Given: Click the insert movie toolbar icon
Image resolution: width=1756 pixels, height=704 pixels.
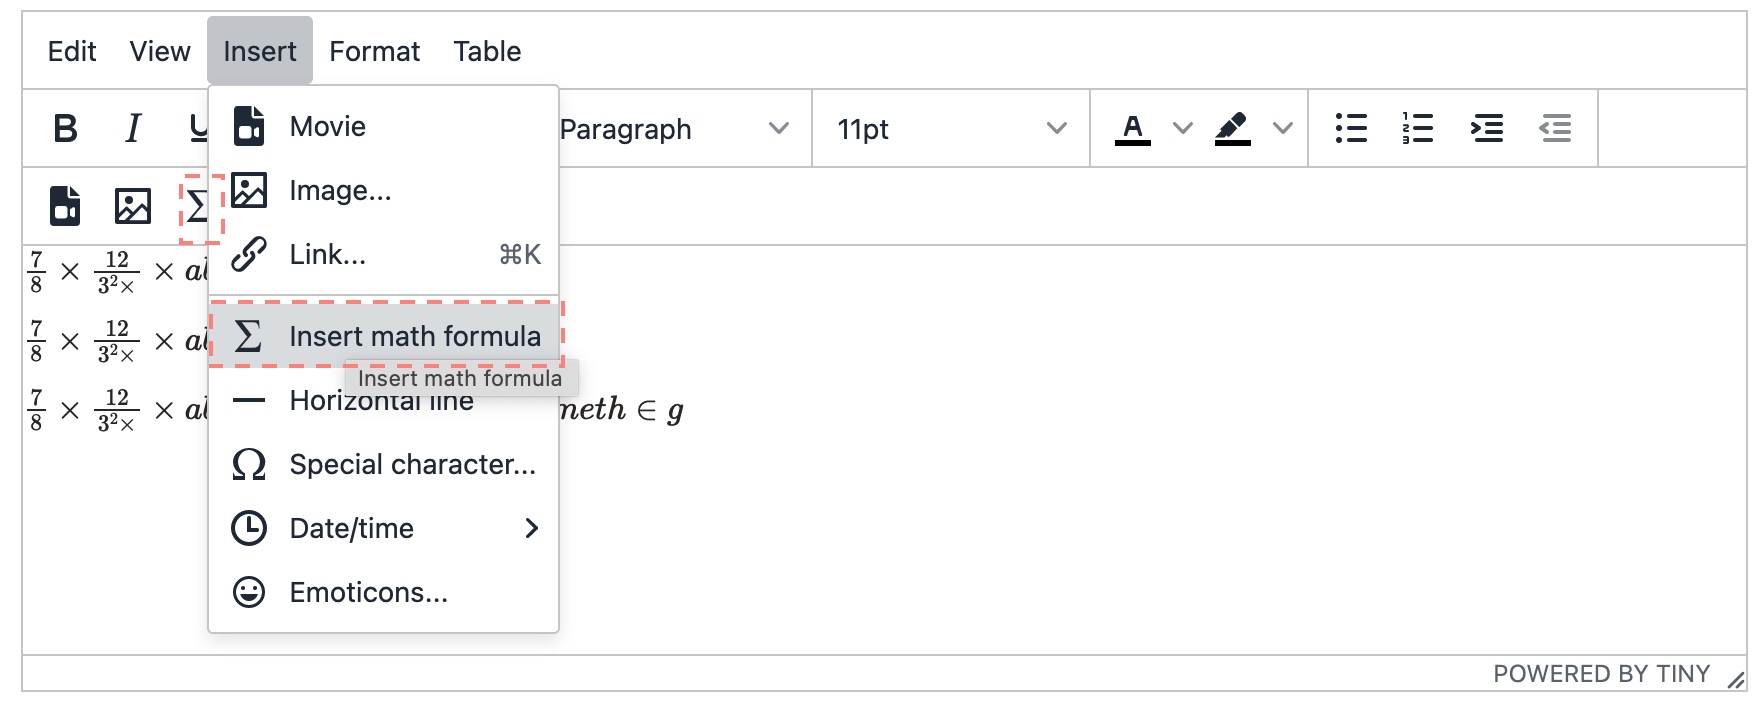Looking at the screenshot, I should point(66,206).
